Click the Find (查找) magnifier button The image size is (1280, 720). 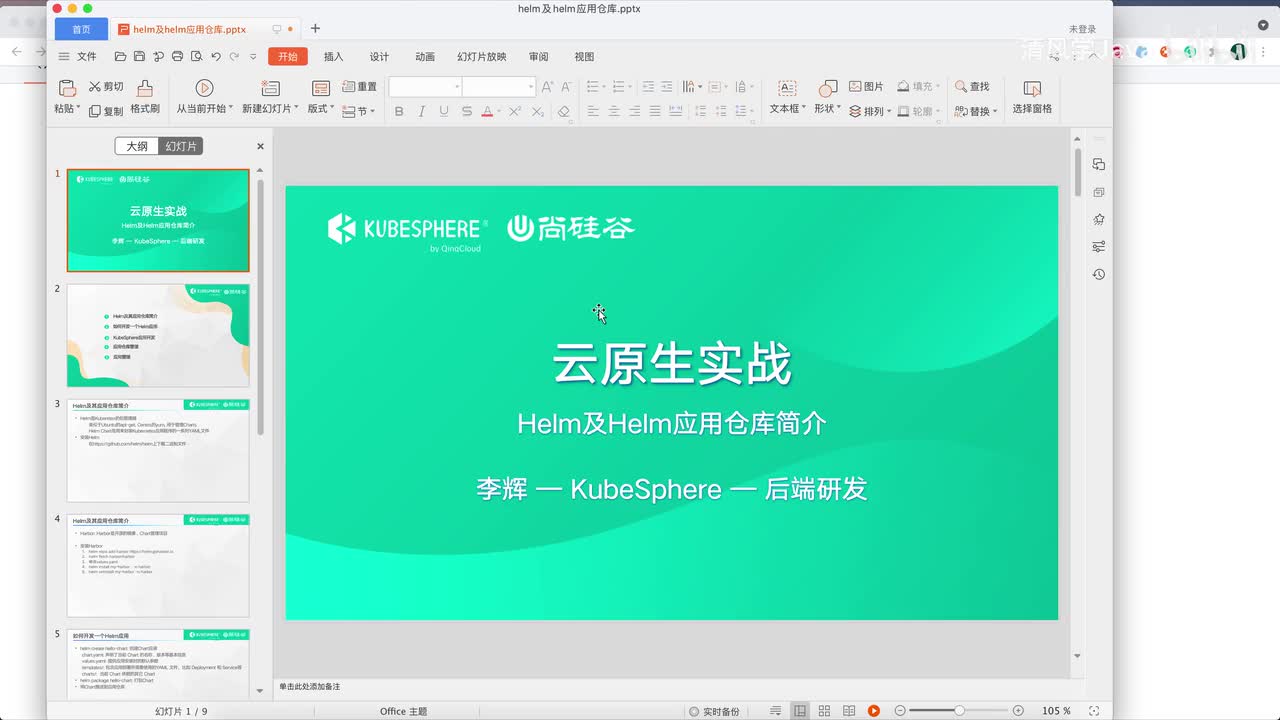[x=972, y=87]
